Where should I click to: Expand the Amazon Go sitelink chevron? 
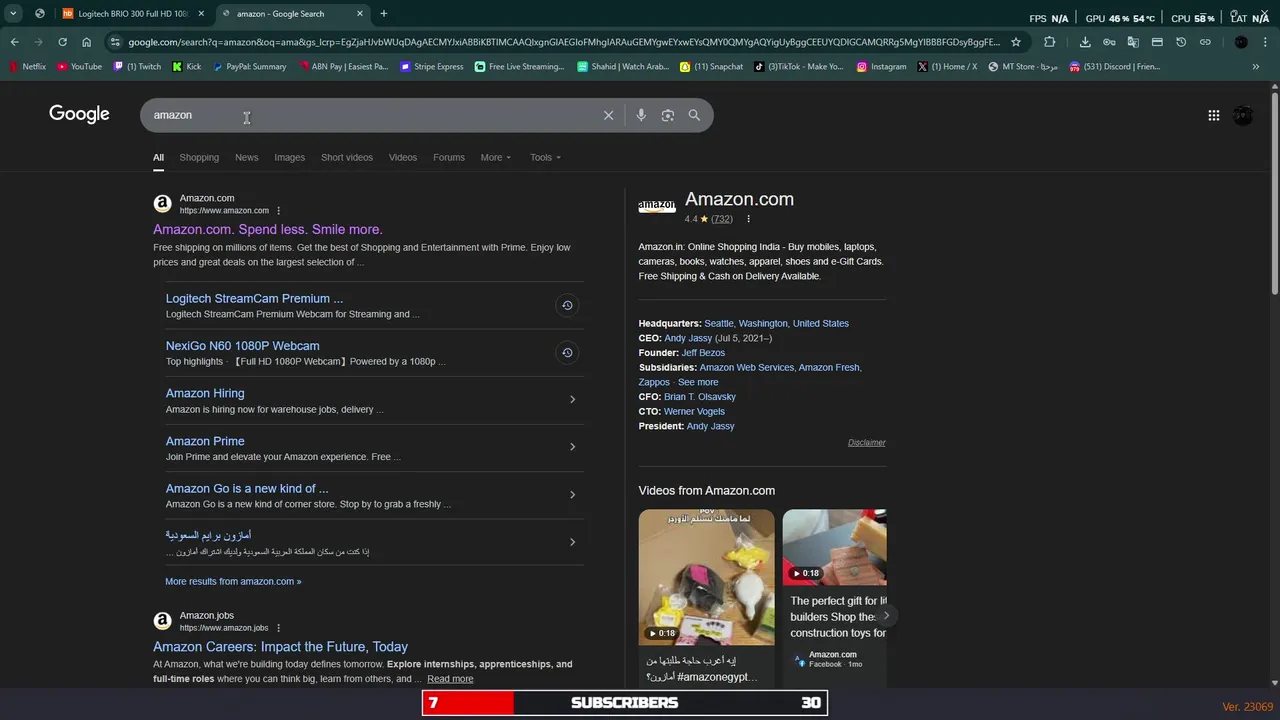point(572,495)
